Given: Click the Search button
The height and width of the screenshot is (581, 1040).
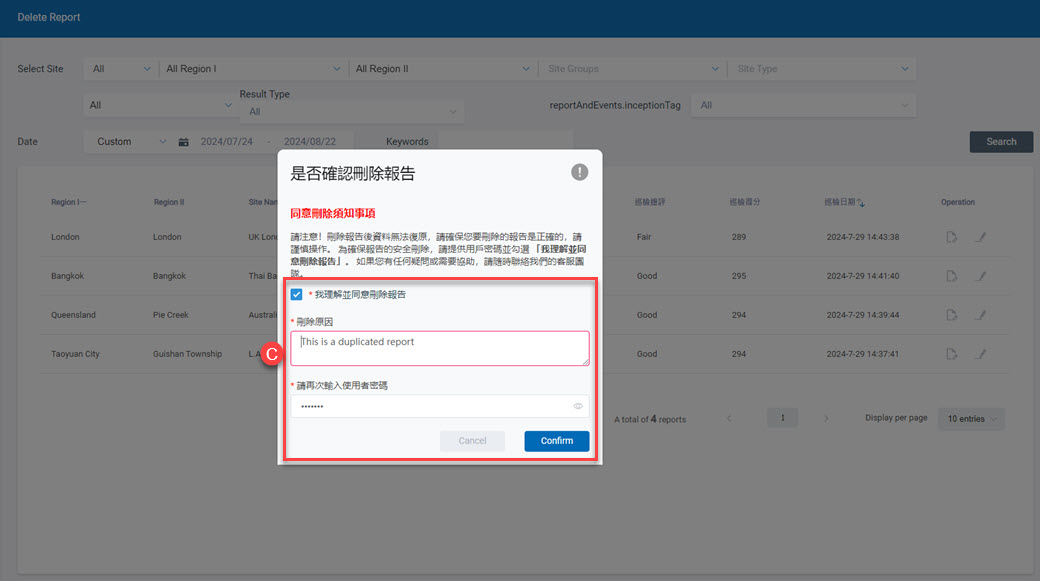Looking at the screenshot, I should point(1001,142).
